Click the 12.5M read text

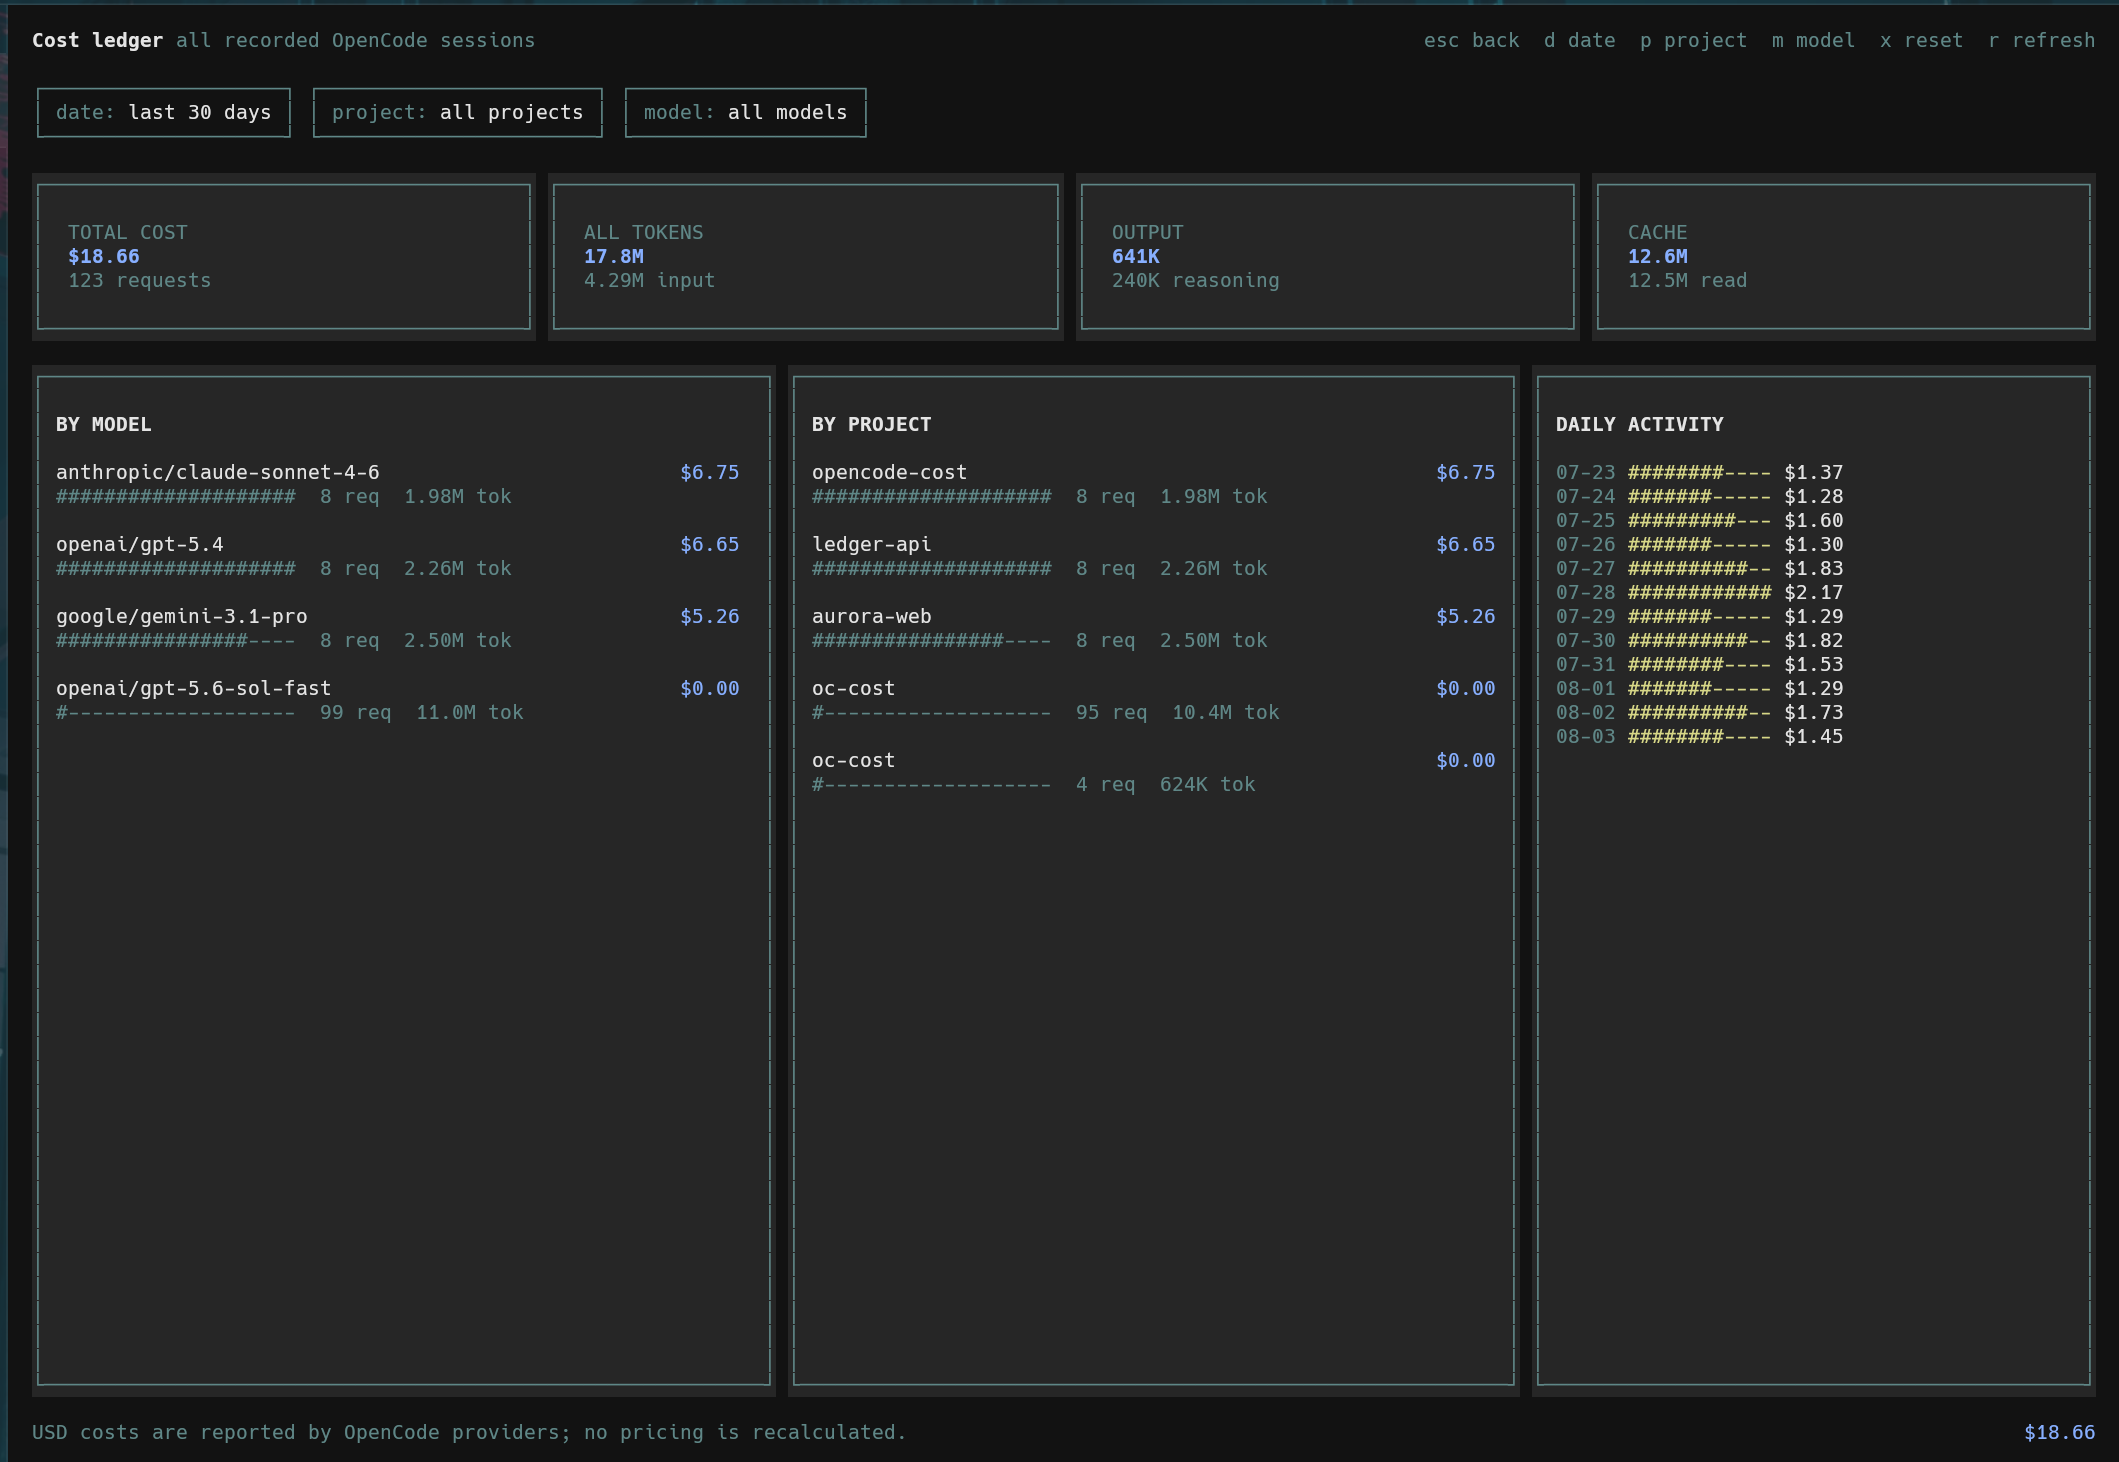(1688, 280)
